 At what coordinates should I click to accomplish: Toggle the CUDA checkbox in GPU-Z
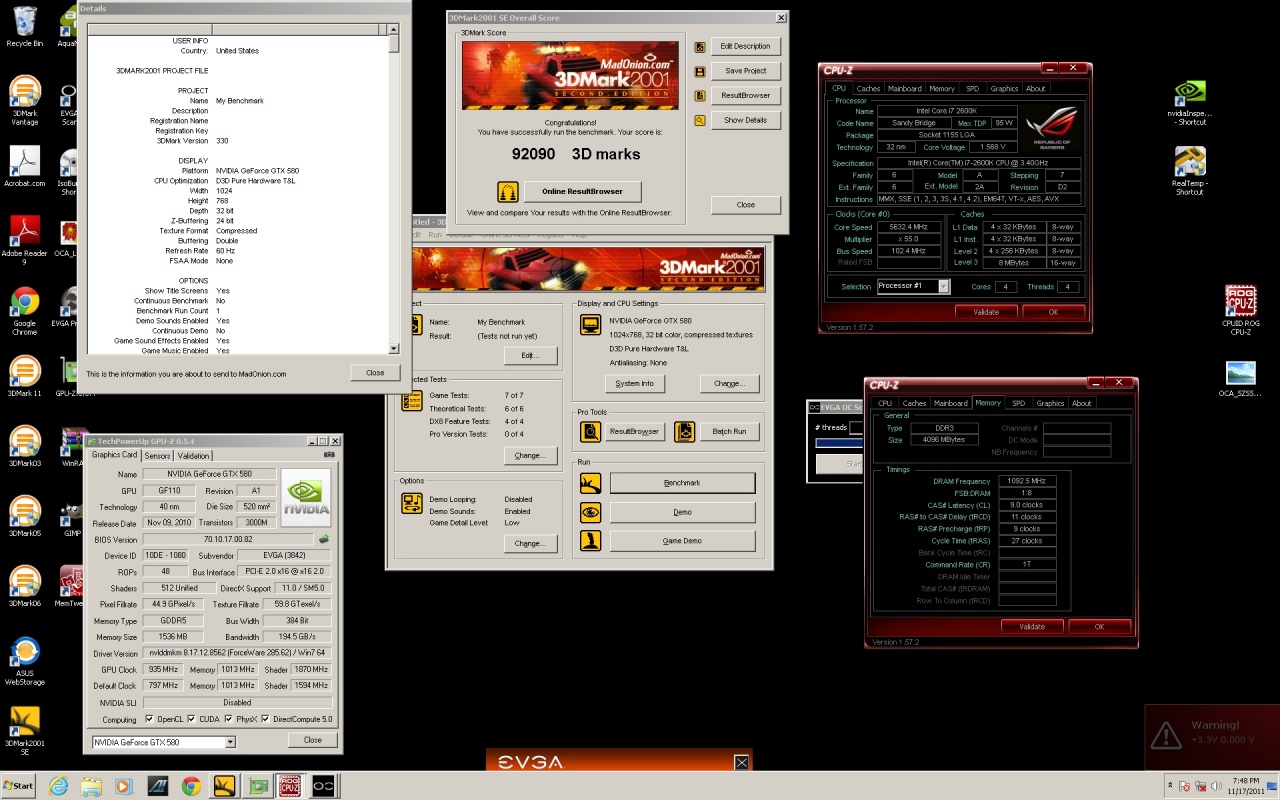tap(190, 719)
